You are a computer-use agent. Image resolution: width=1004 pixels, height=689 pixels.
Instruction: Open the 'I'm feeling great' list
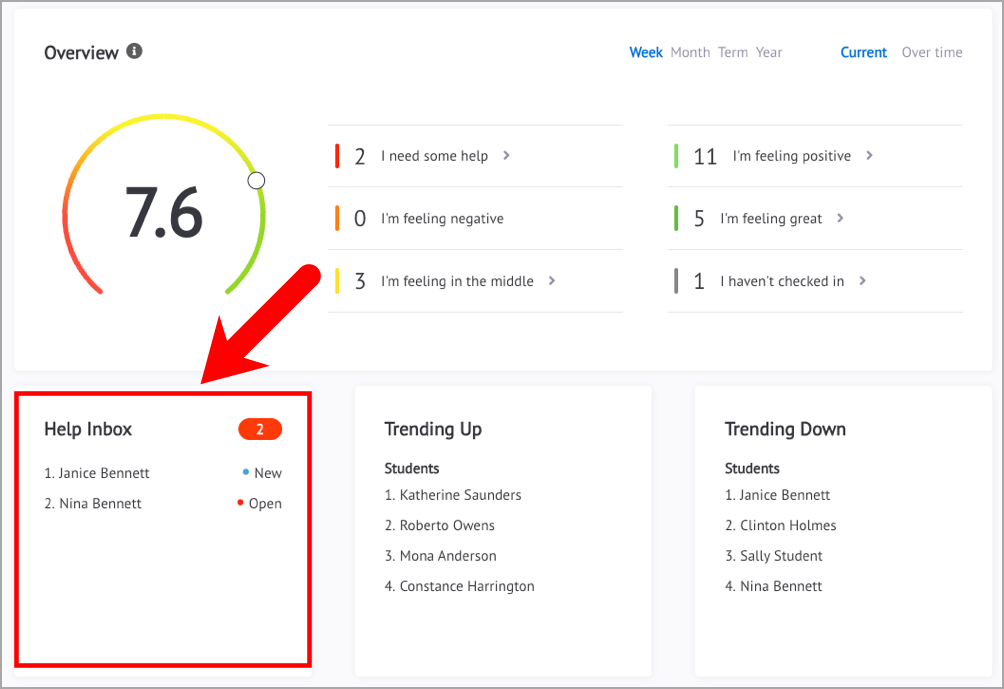pyautogui.click(x=815, y=219)
